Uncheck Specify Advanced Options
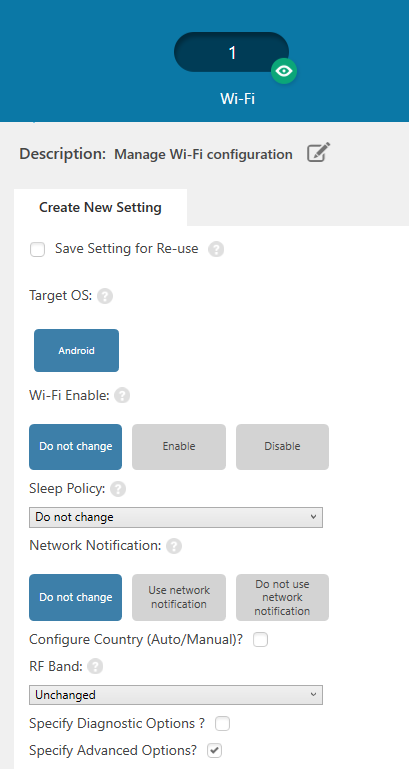Viewport: 409px width, 769px height. point(214,750)
